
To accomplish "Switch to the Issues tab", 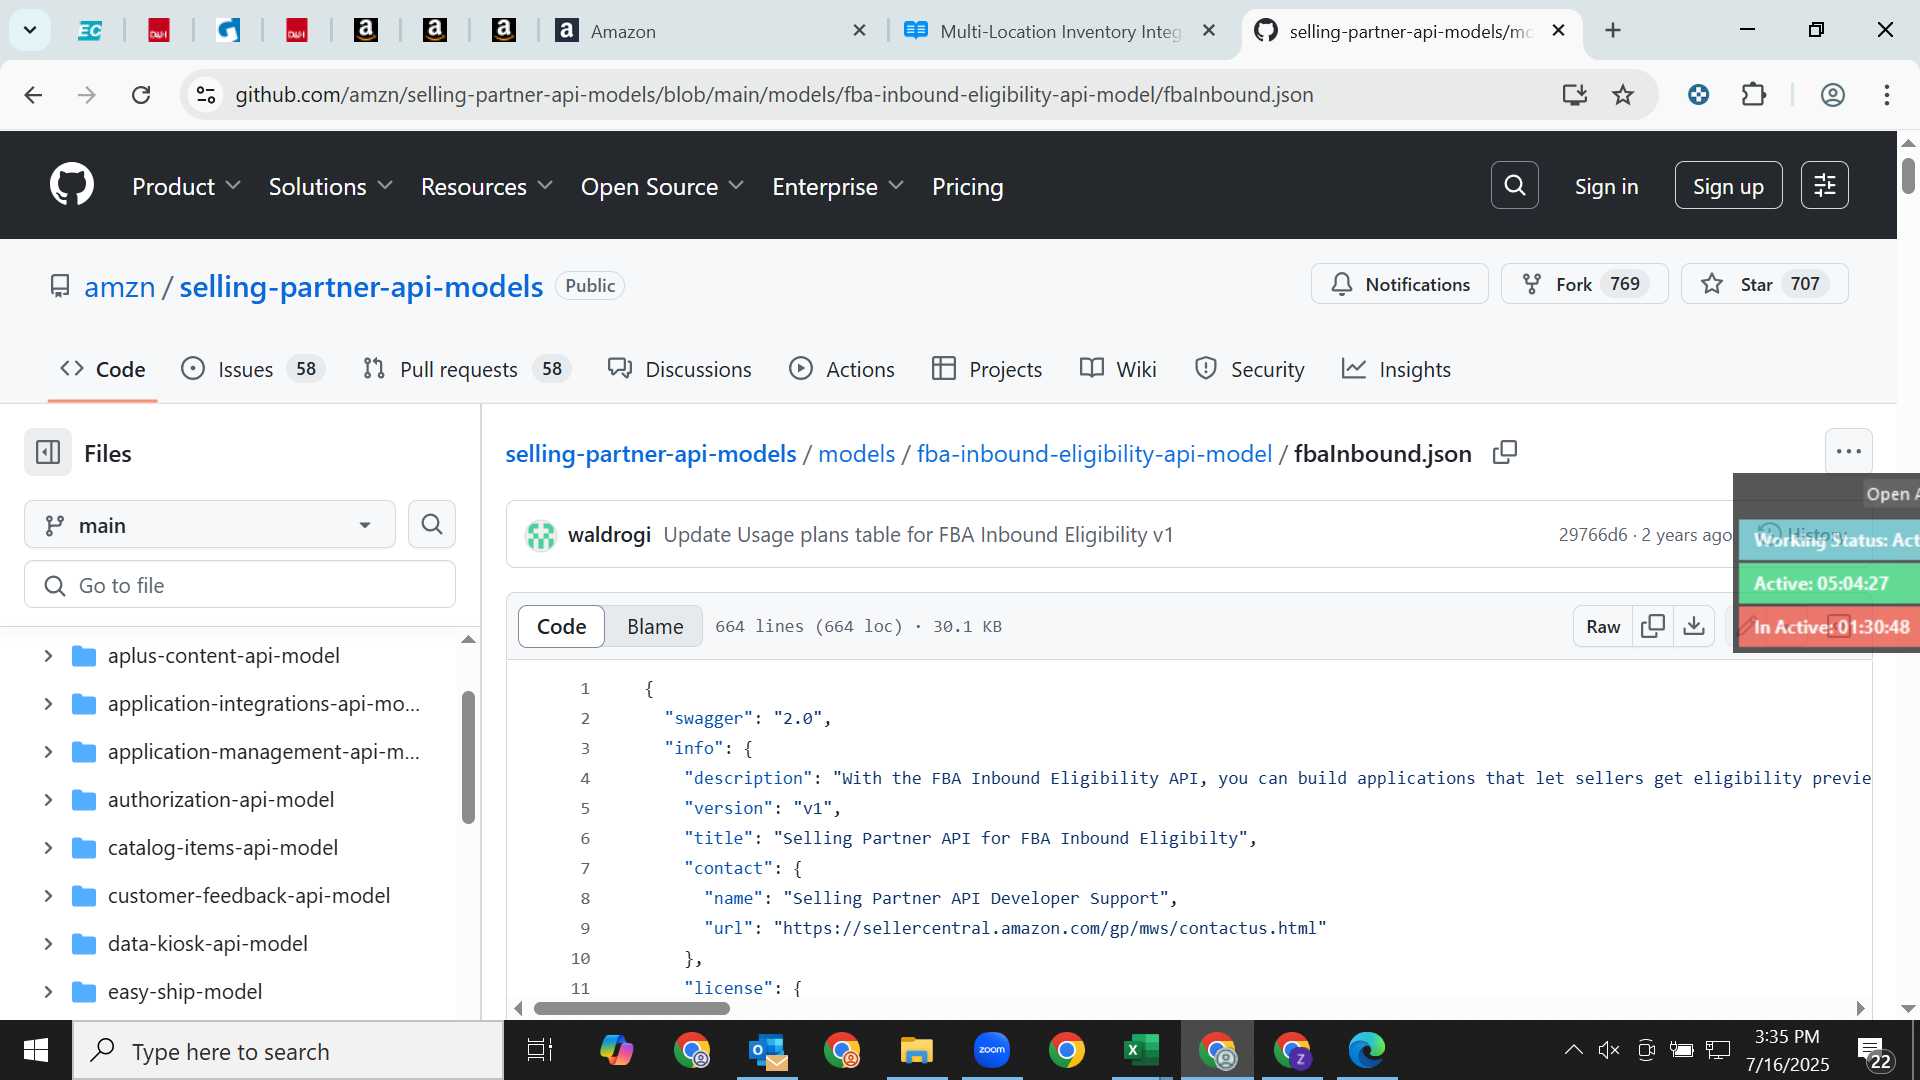I will 252,369.
